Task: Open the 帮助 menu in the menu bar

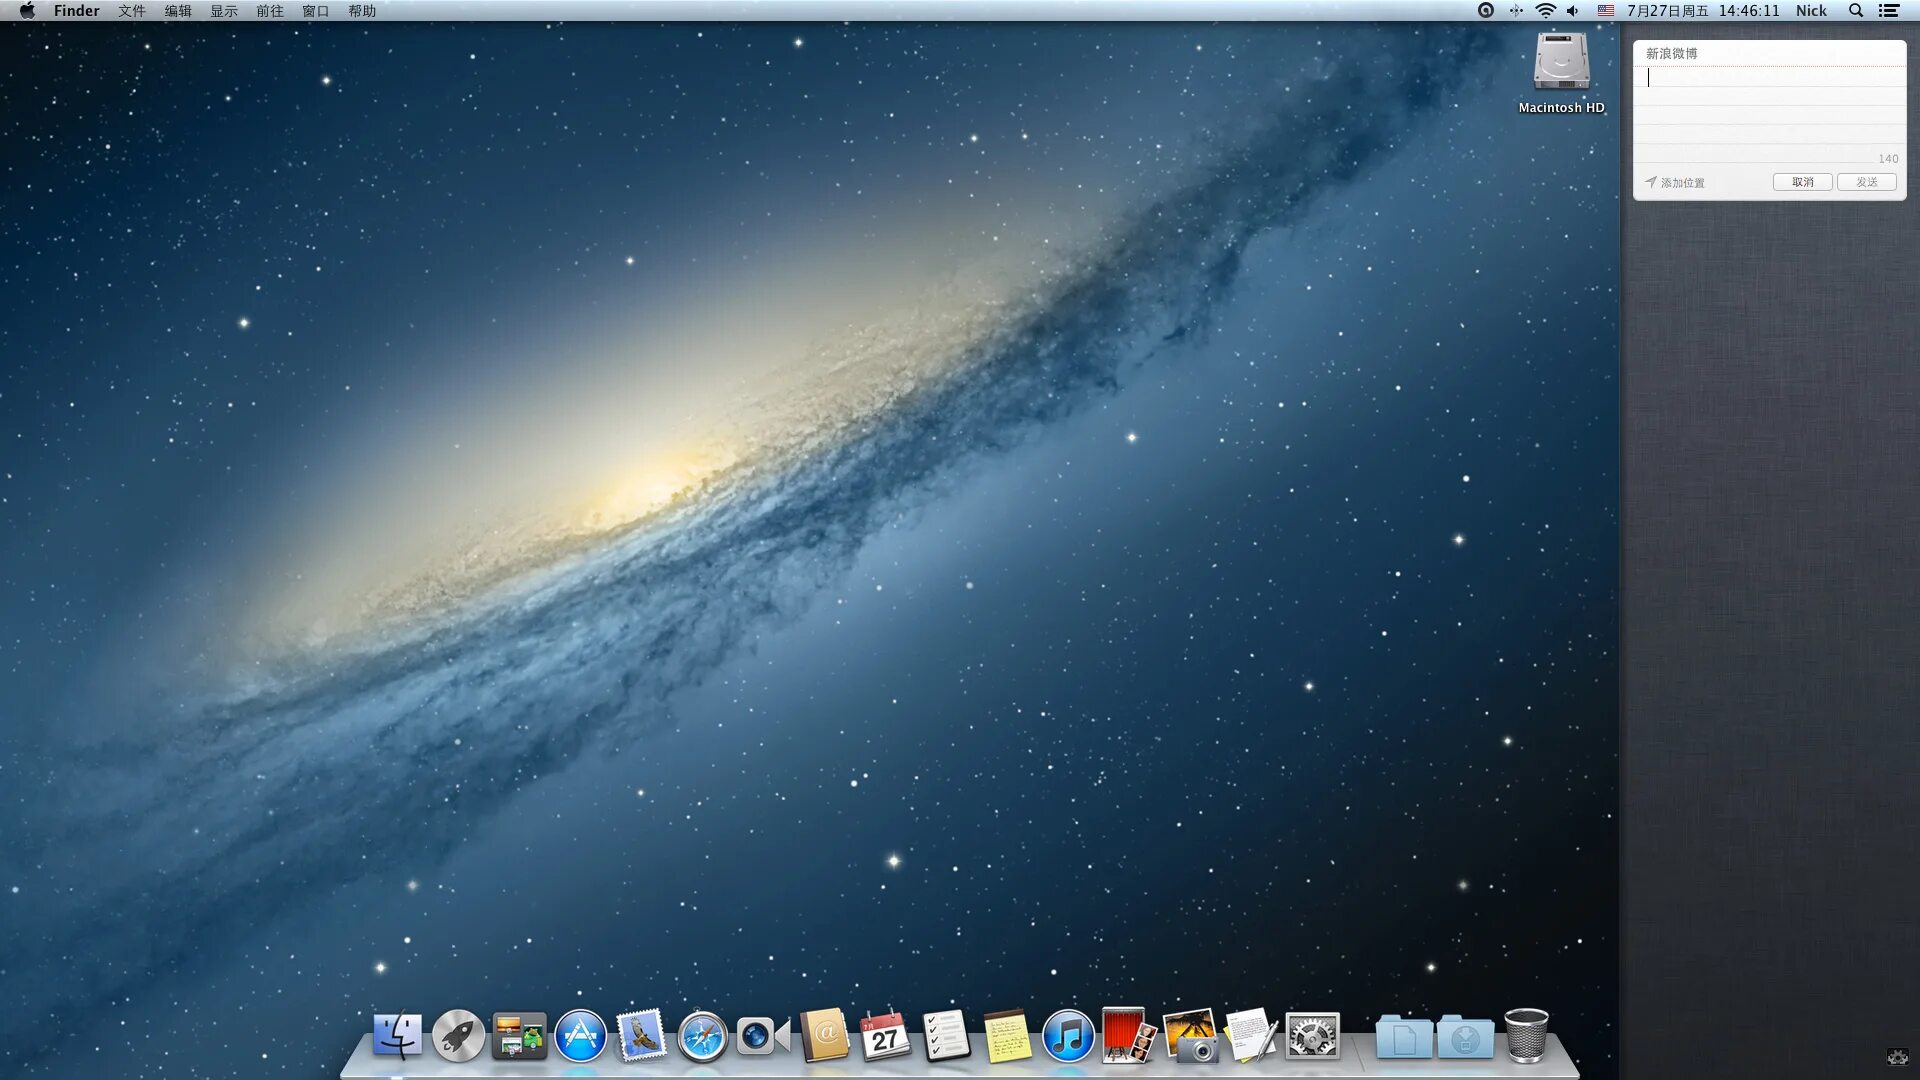Action: click(361, 11)
